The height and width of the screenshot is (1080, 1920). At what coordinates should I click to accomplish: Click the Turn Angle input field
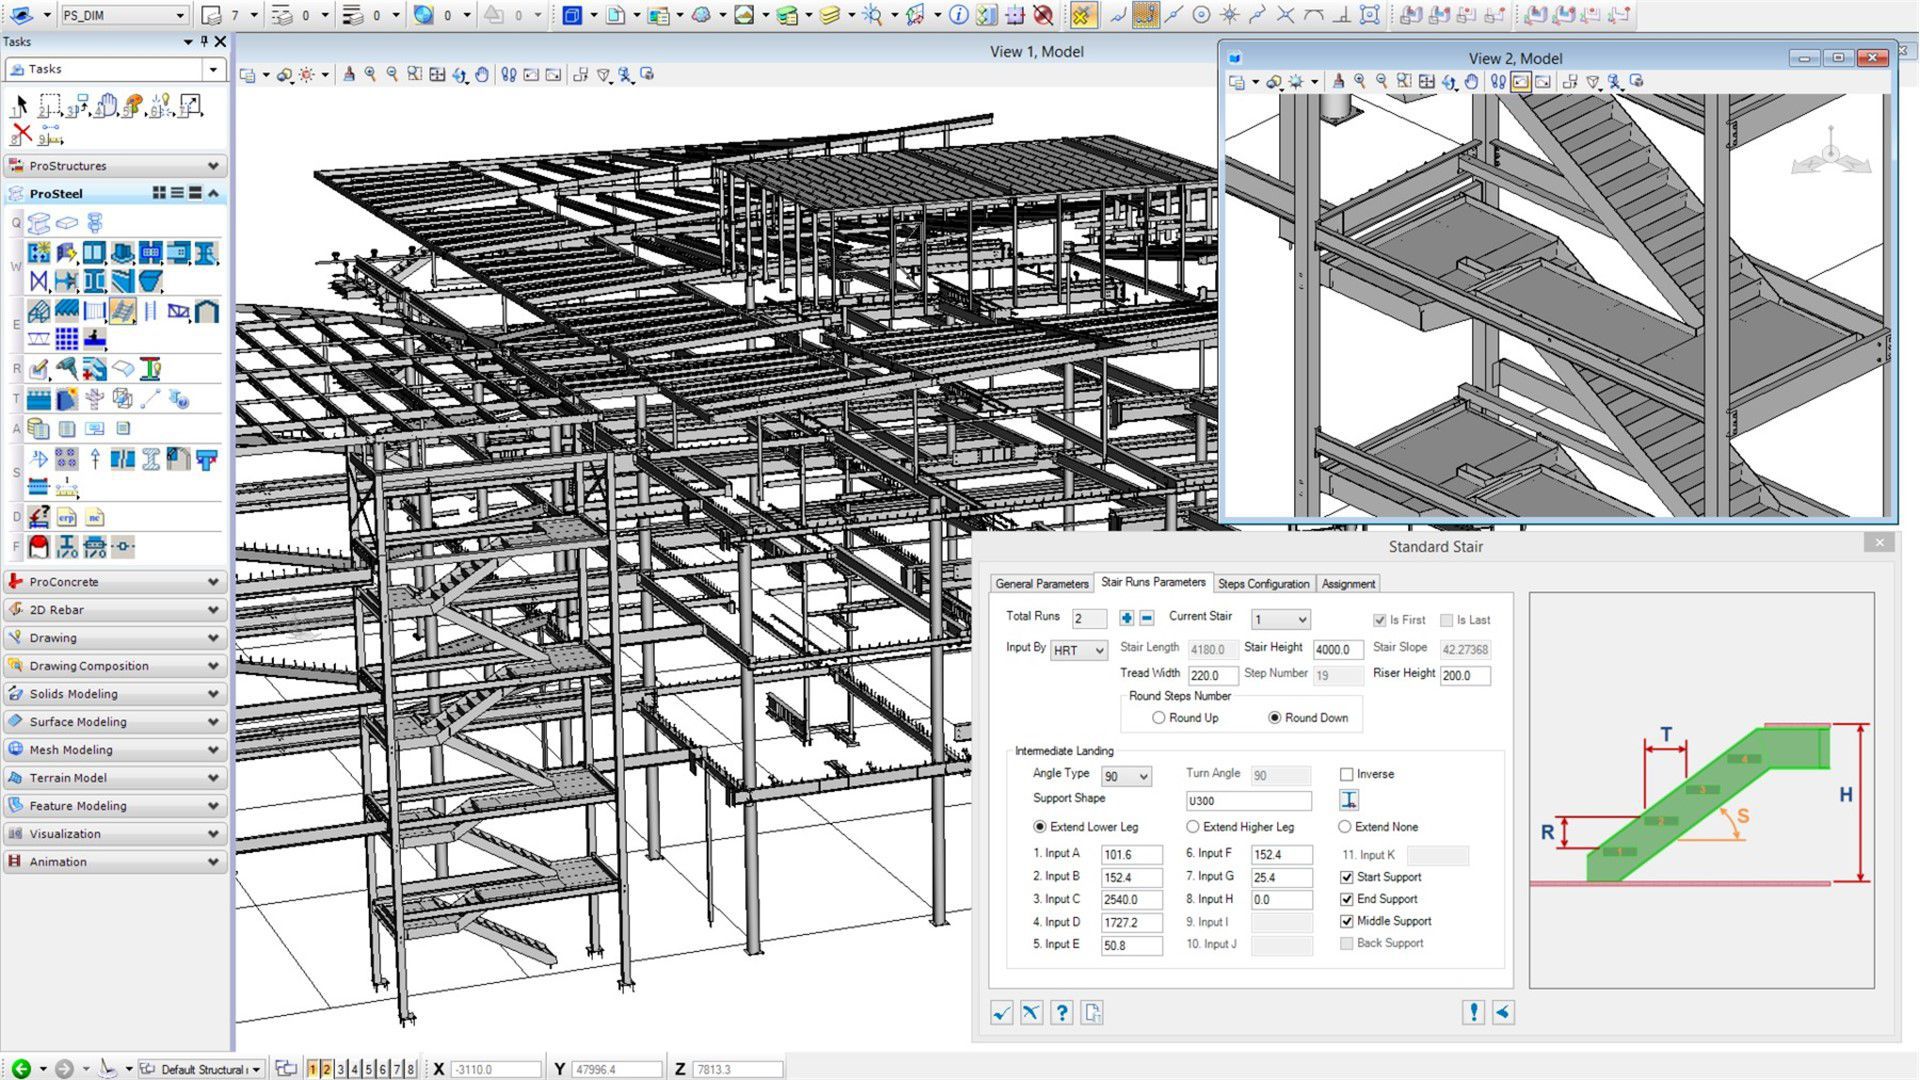(x=1280, y=774)
